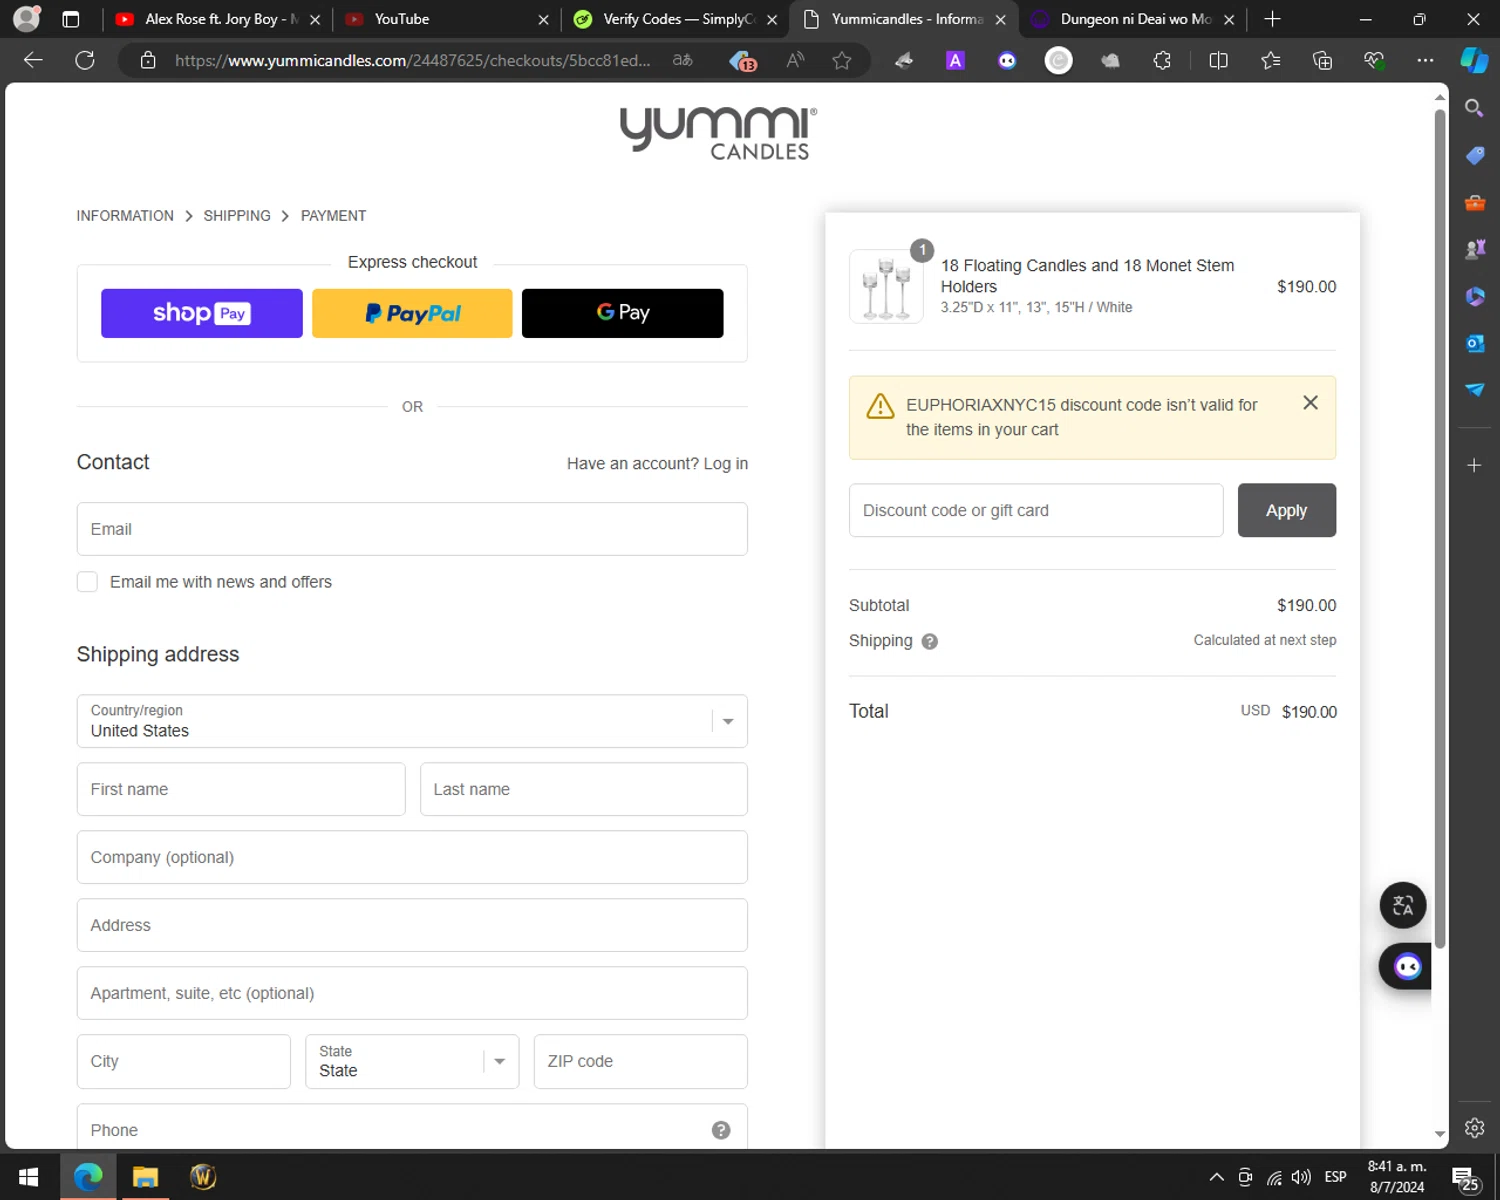
Task: Switch to the Dungeon ni Deai tab
Action: (1132, 19)
